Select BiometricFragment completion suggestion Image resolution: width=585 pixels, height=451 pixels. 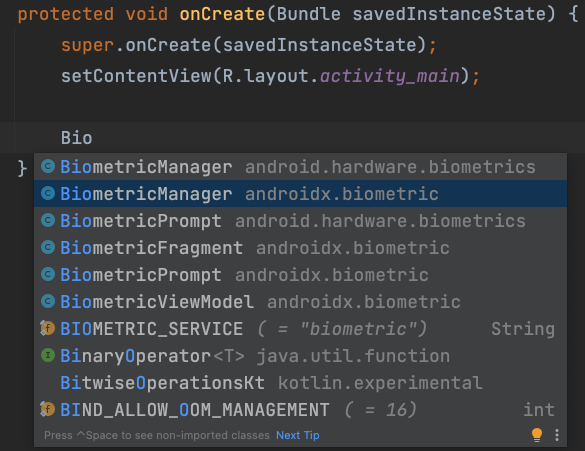(300, 248)
